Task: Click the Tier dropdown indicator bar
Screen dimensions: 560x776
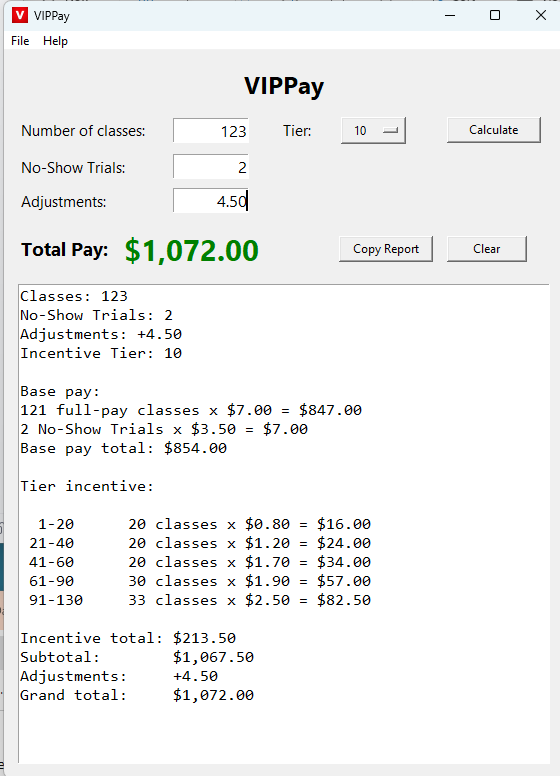Action: click(390, 131)
